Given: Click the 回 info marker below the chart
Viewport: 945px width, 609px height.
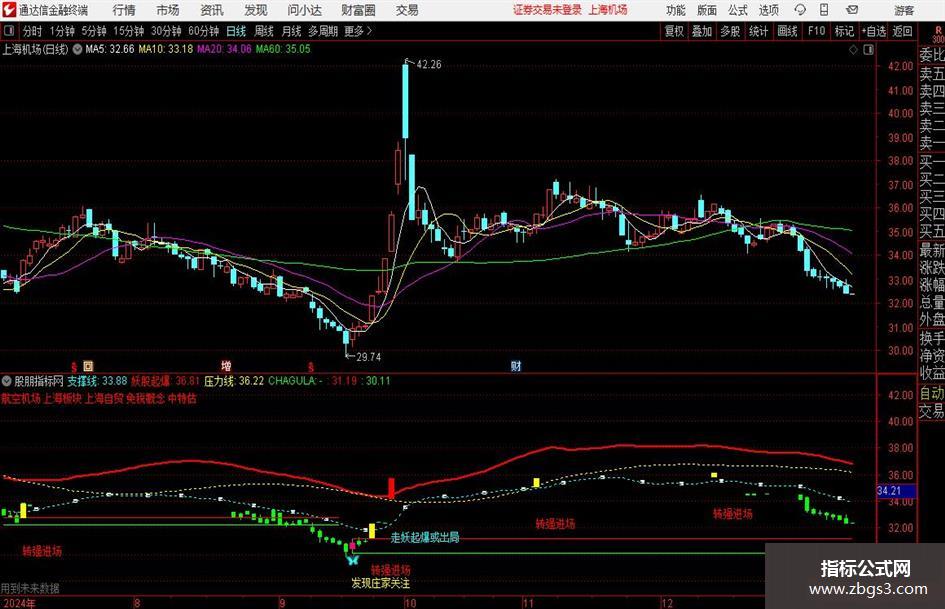Looking at the screenshot, I should click(88, 366).
